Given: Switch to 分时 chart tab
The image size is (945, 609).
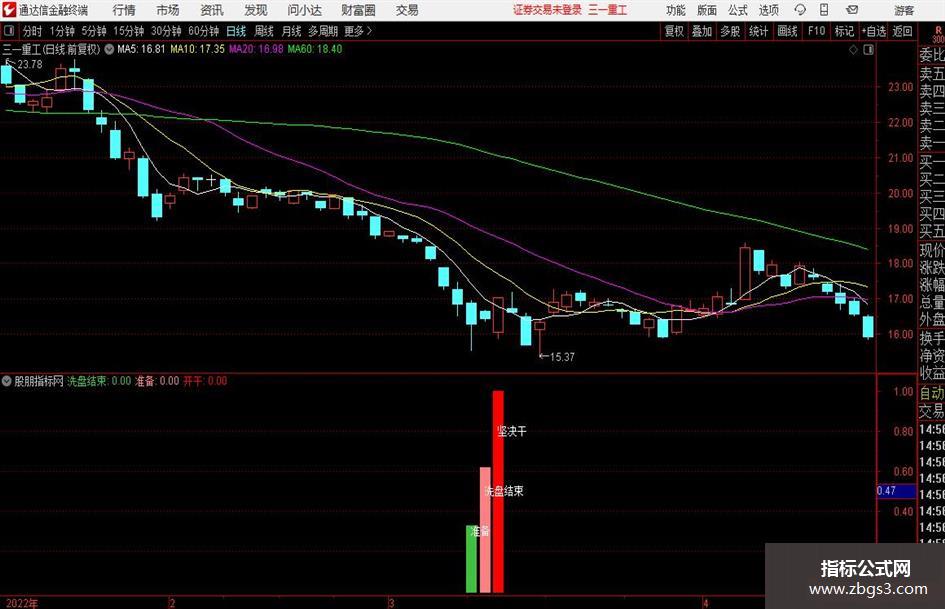Looking at the screenshot, I should 33,31.
